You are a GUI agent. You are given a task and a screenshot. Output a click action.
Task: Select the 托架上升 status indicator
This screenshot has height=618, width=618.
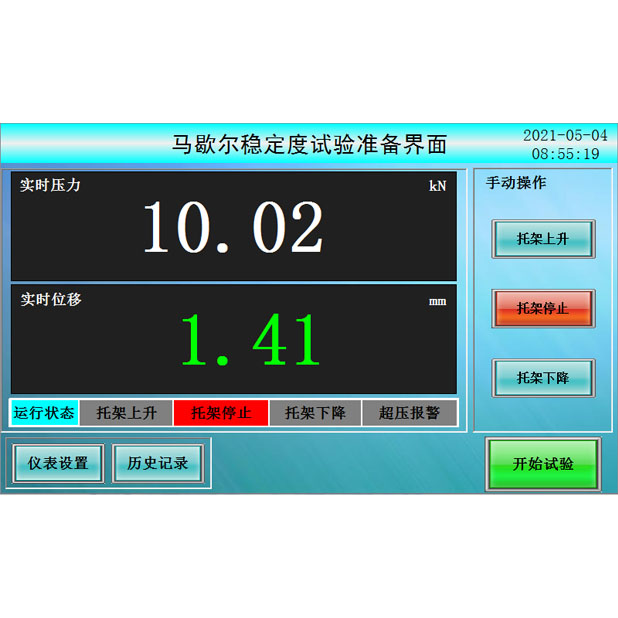click(126, 413)
